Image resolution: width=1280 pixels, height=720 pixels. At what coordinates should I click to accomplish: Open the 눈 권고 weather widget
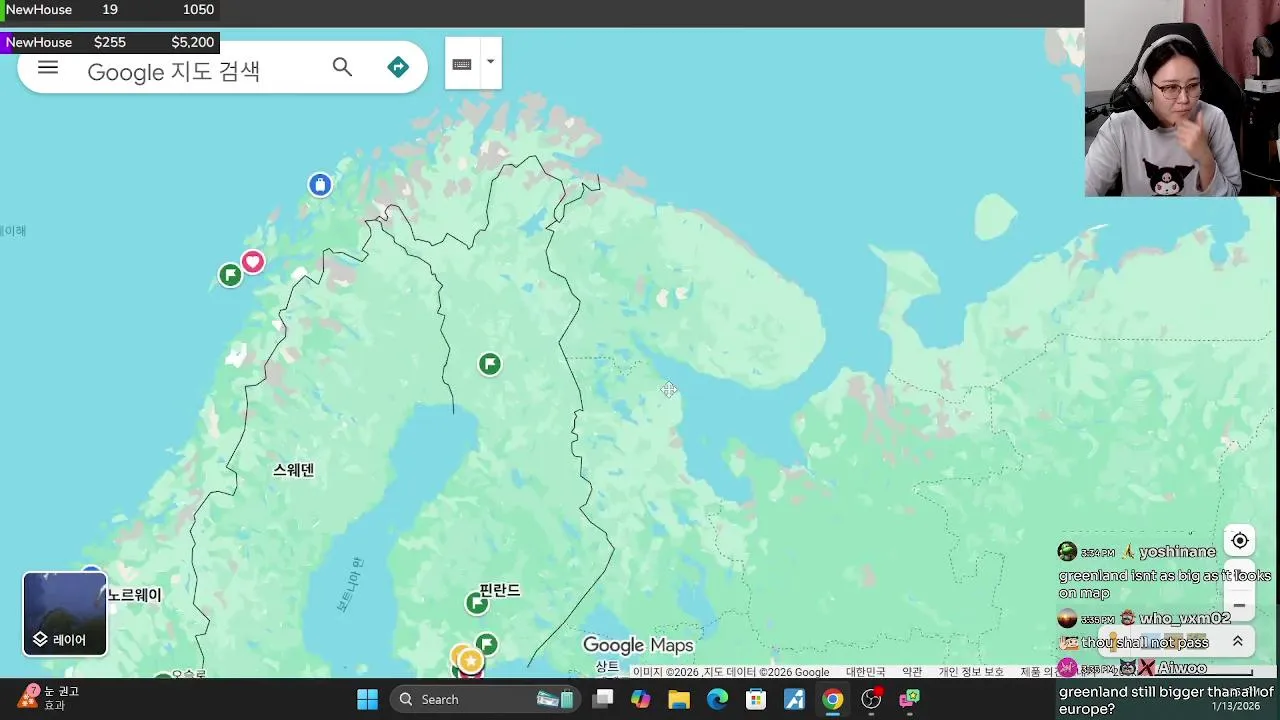pyautogui.click(x=48, y=698)
